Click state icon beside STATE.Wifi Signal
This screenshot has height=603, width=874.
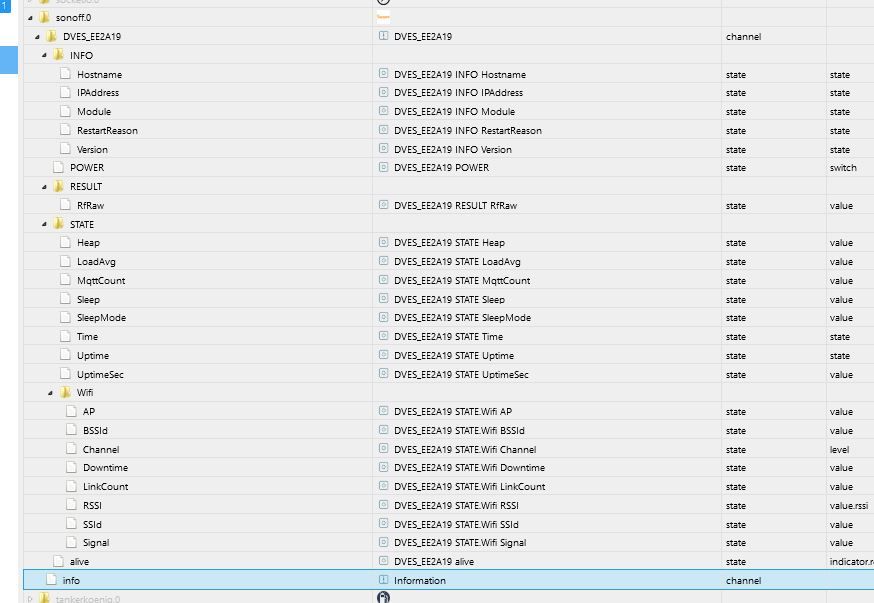pyautogui.click(x=383, y=542)
